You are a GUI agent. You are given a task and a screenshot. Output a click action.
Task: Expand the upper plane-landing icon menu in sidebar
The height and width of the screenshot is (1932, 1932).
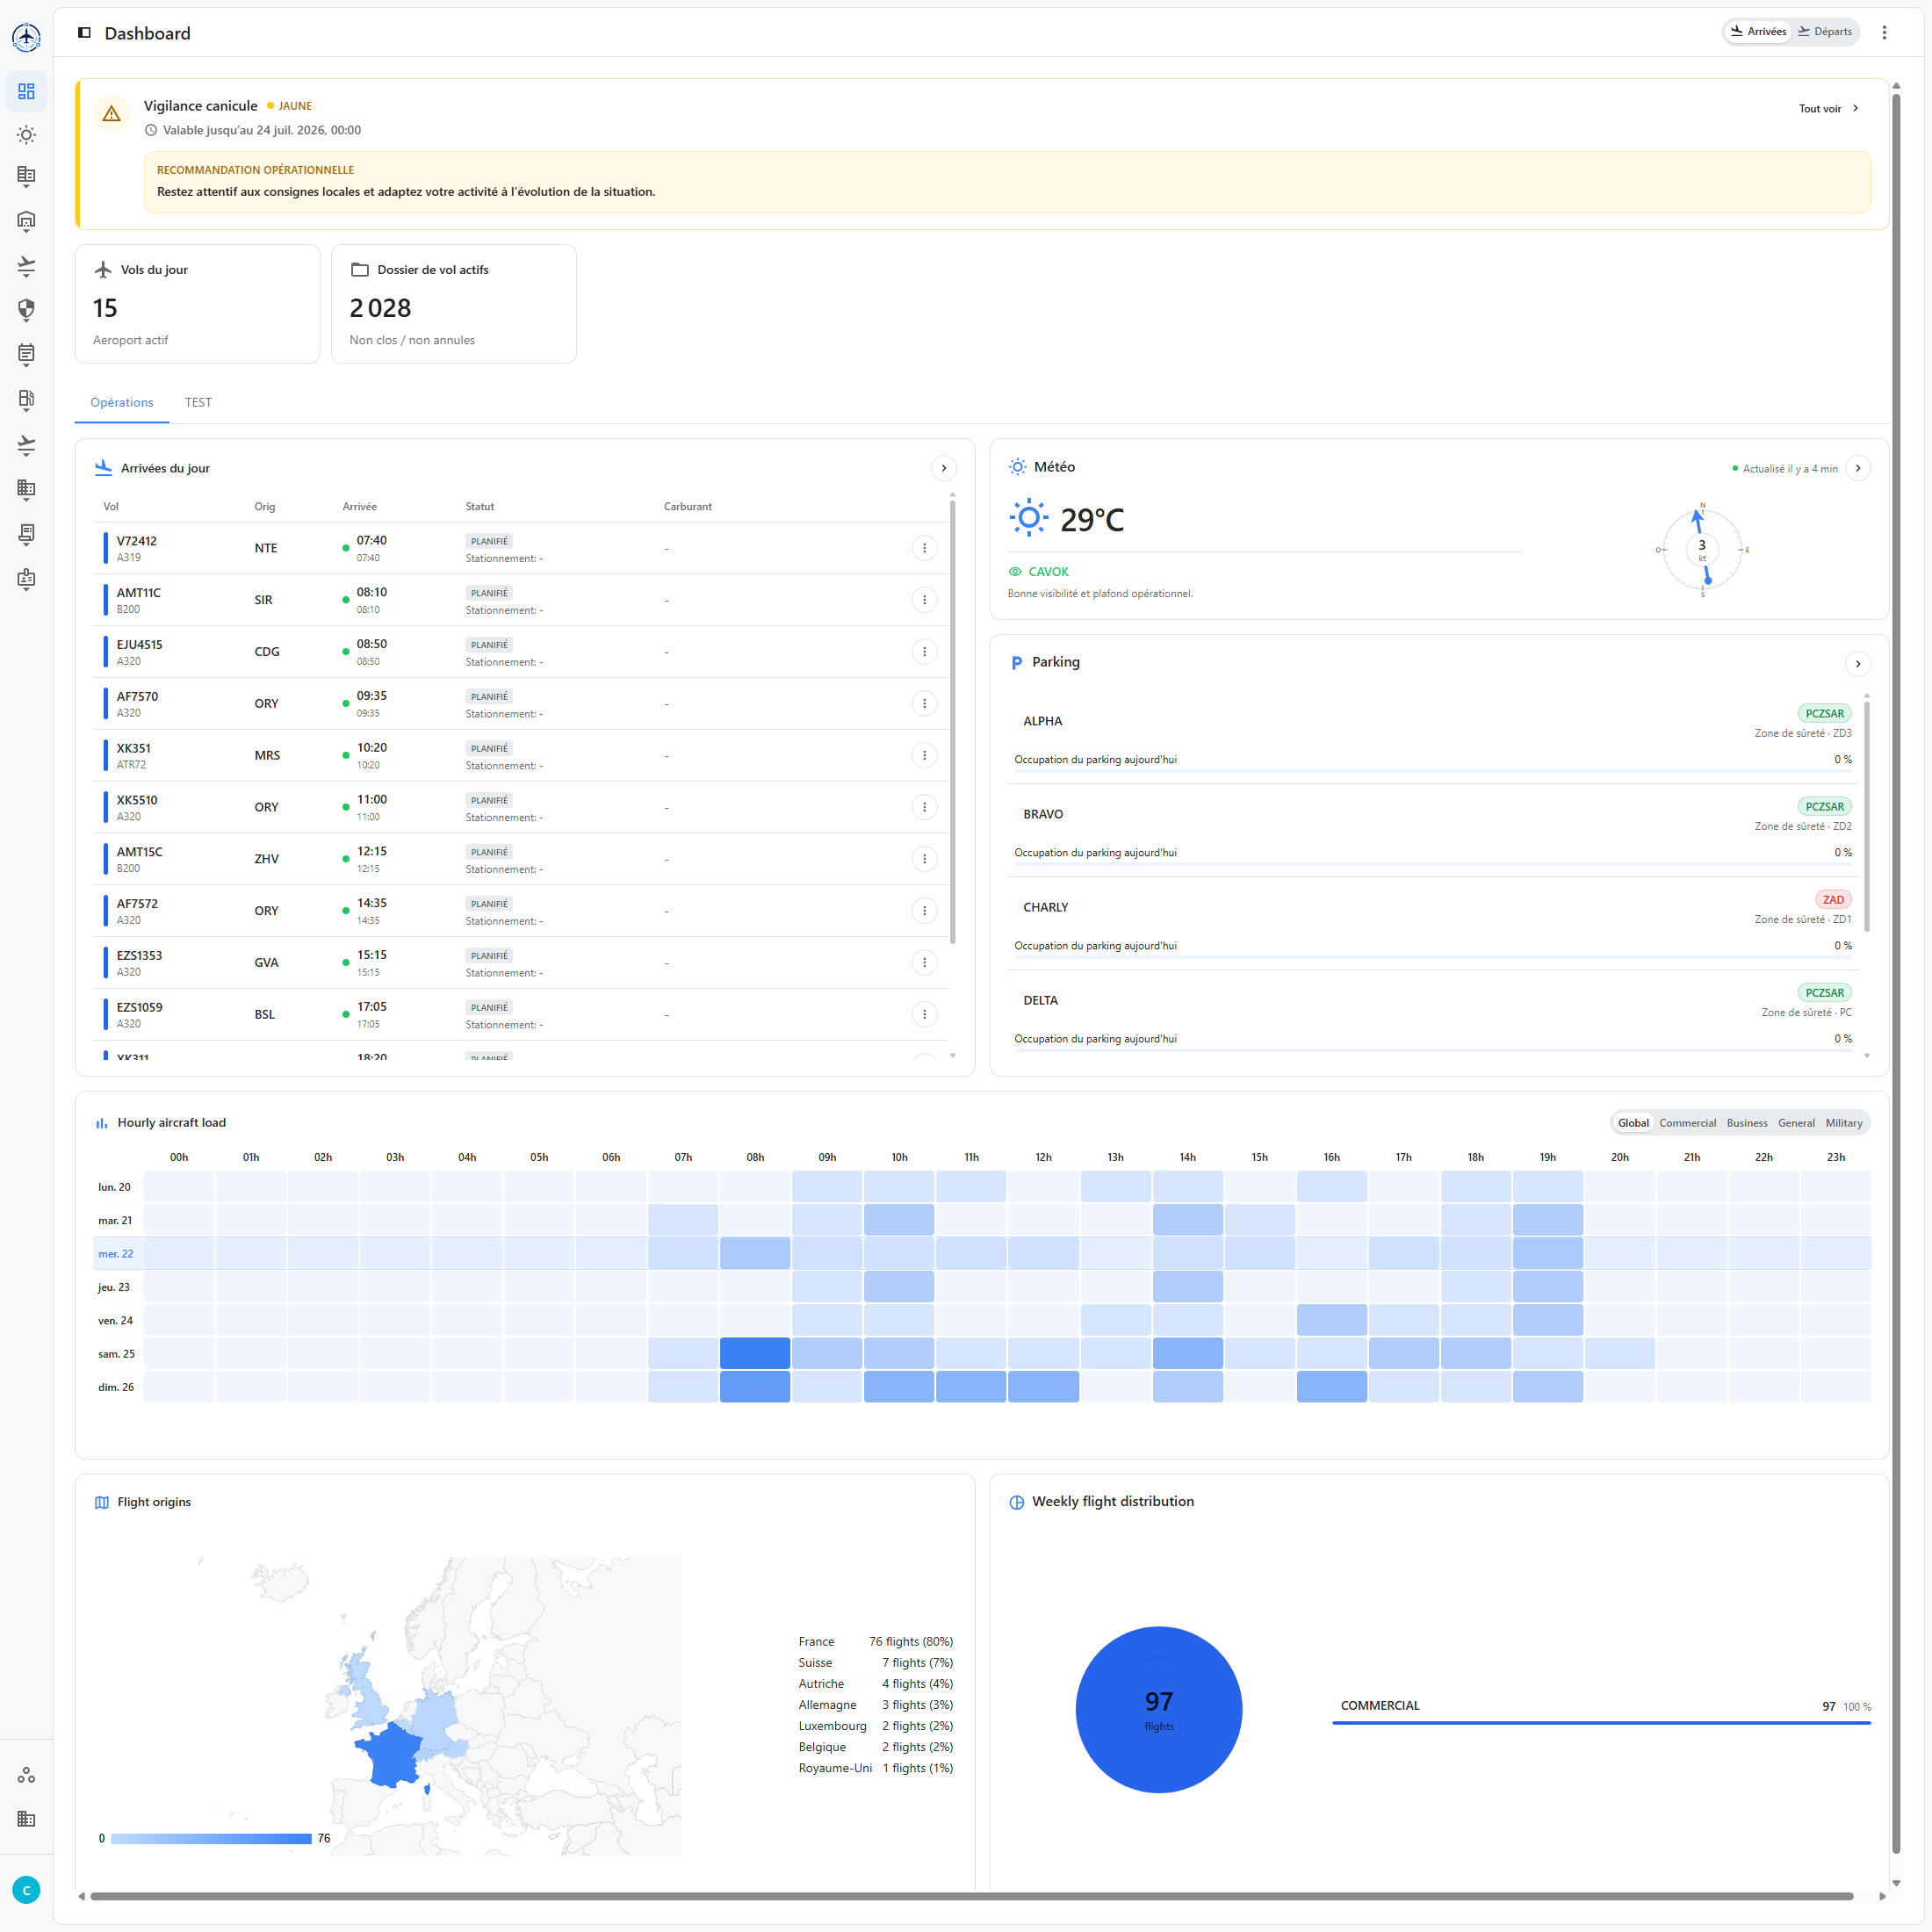pyautogui.click(x=26, y=267)
